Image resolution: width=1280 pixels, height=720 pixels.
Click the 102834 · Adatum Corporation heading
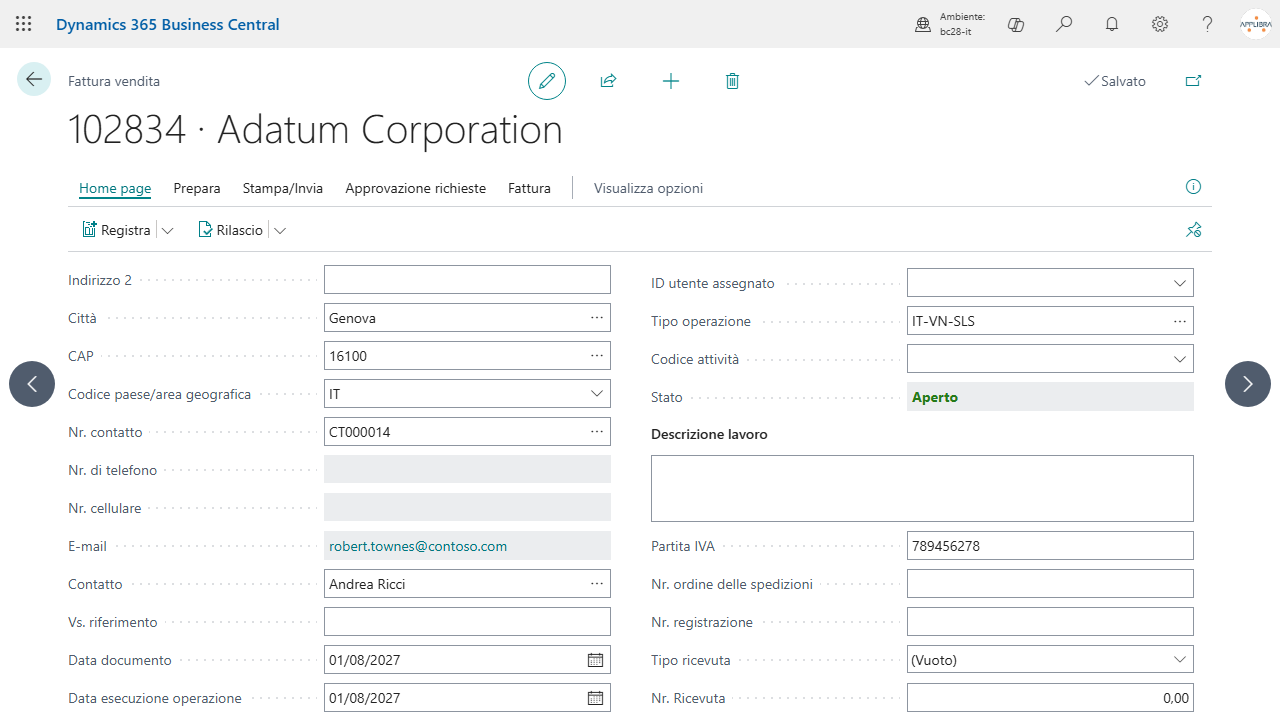click(315, 130)
